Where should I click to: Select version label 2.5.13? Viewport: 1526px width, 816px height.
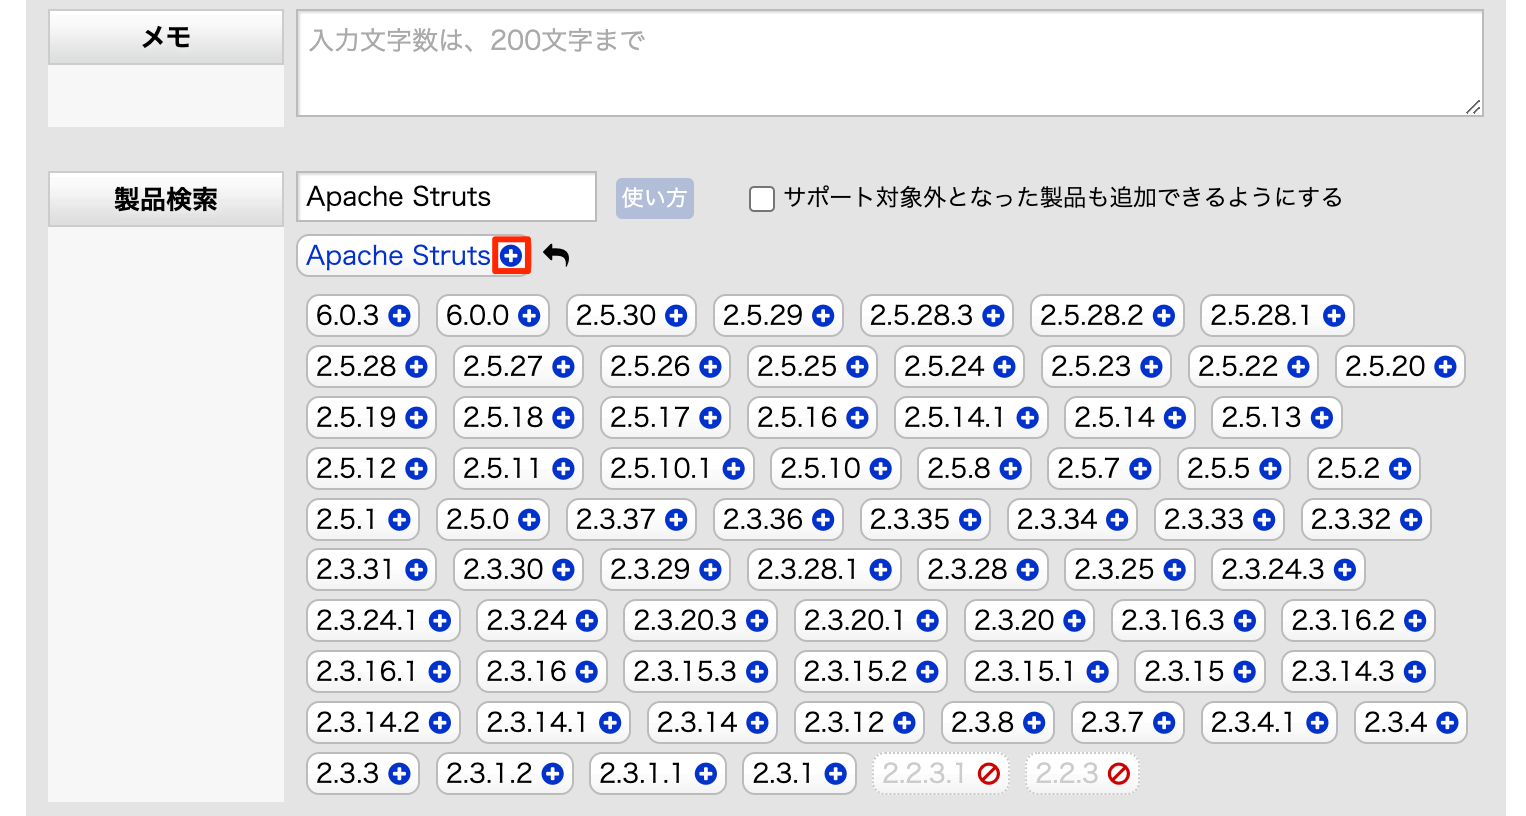coord(1261,418)
